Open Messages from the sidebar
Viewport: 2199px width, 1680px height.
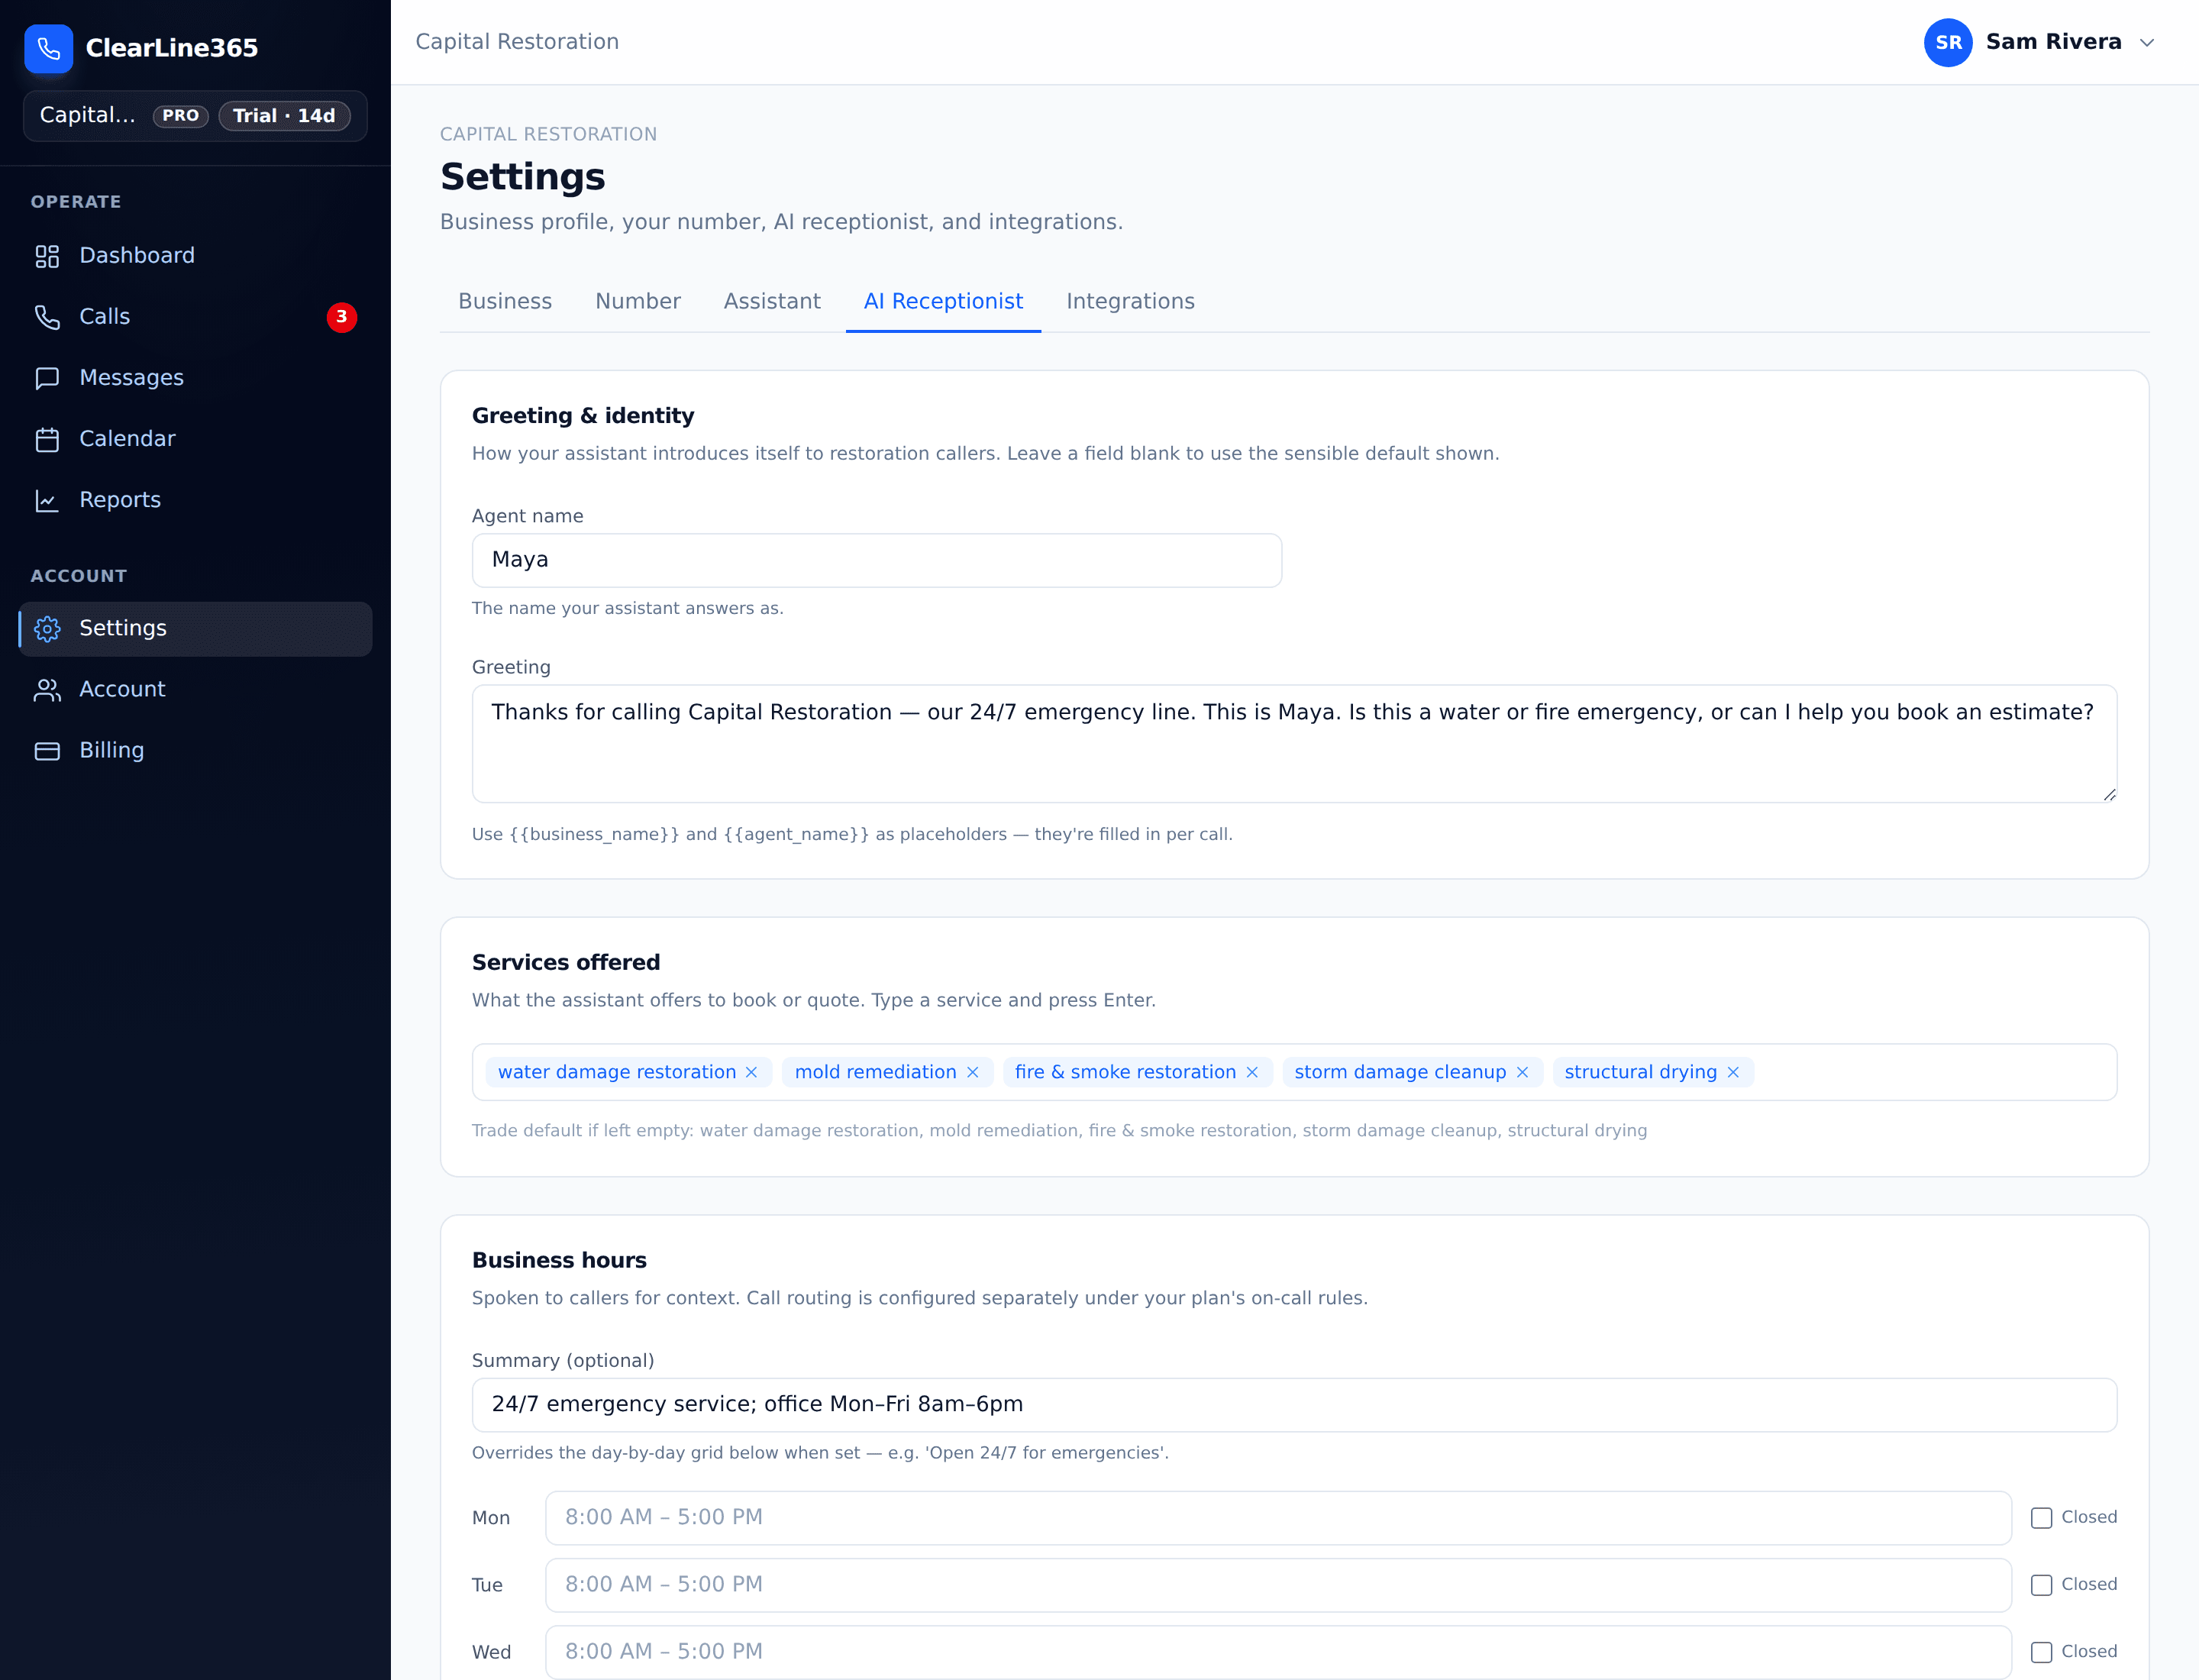[195, 378]
